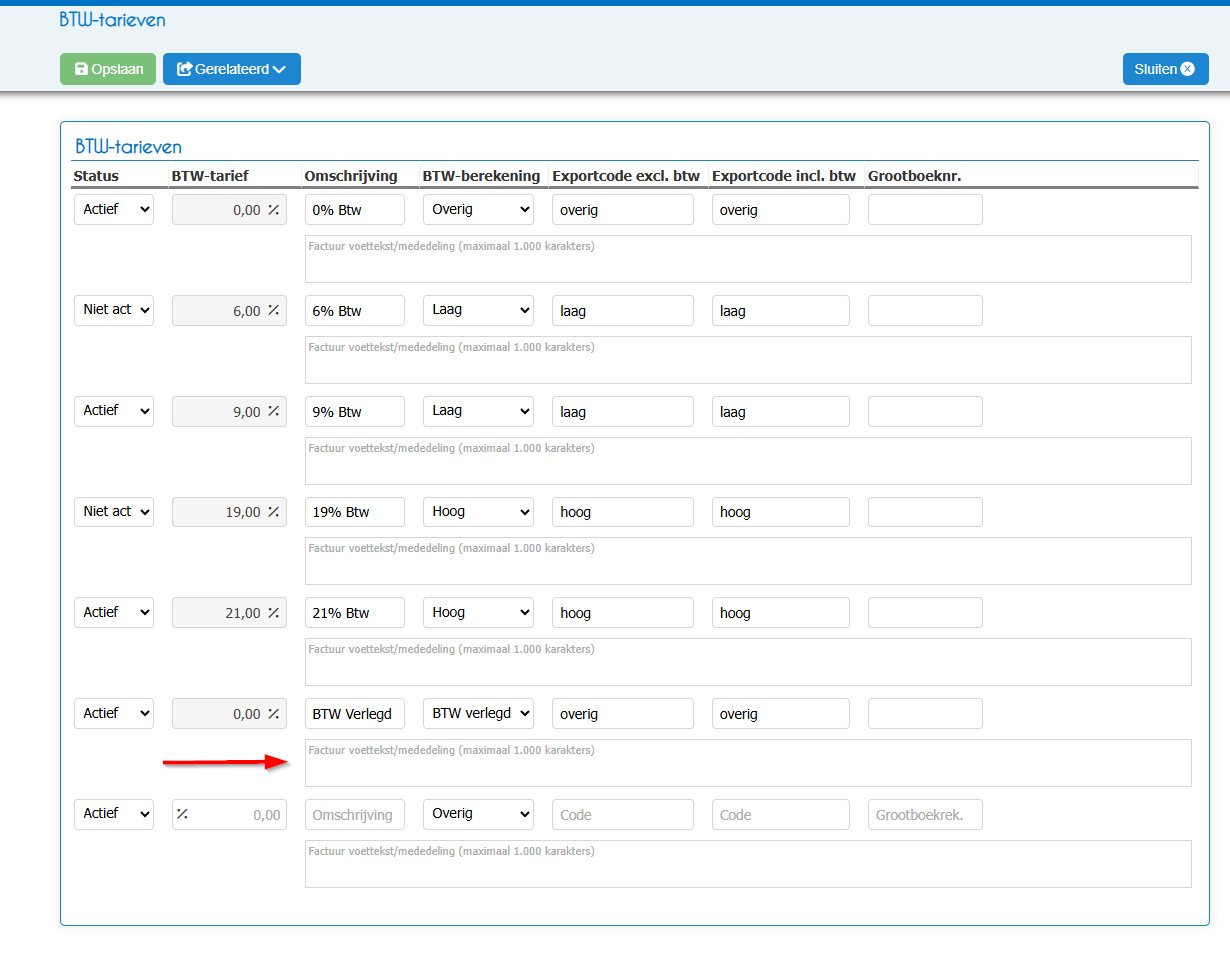Click the percent icon in the new empty tarief row
The width and height of the screenshot is (1230, 958).
pos(182,814)
